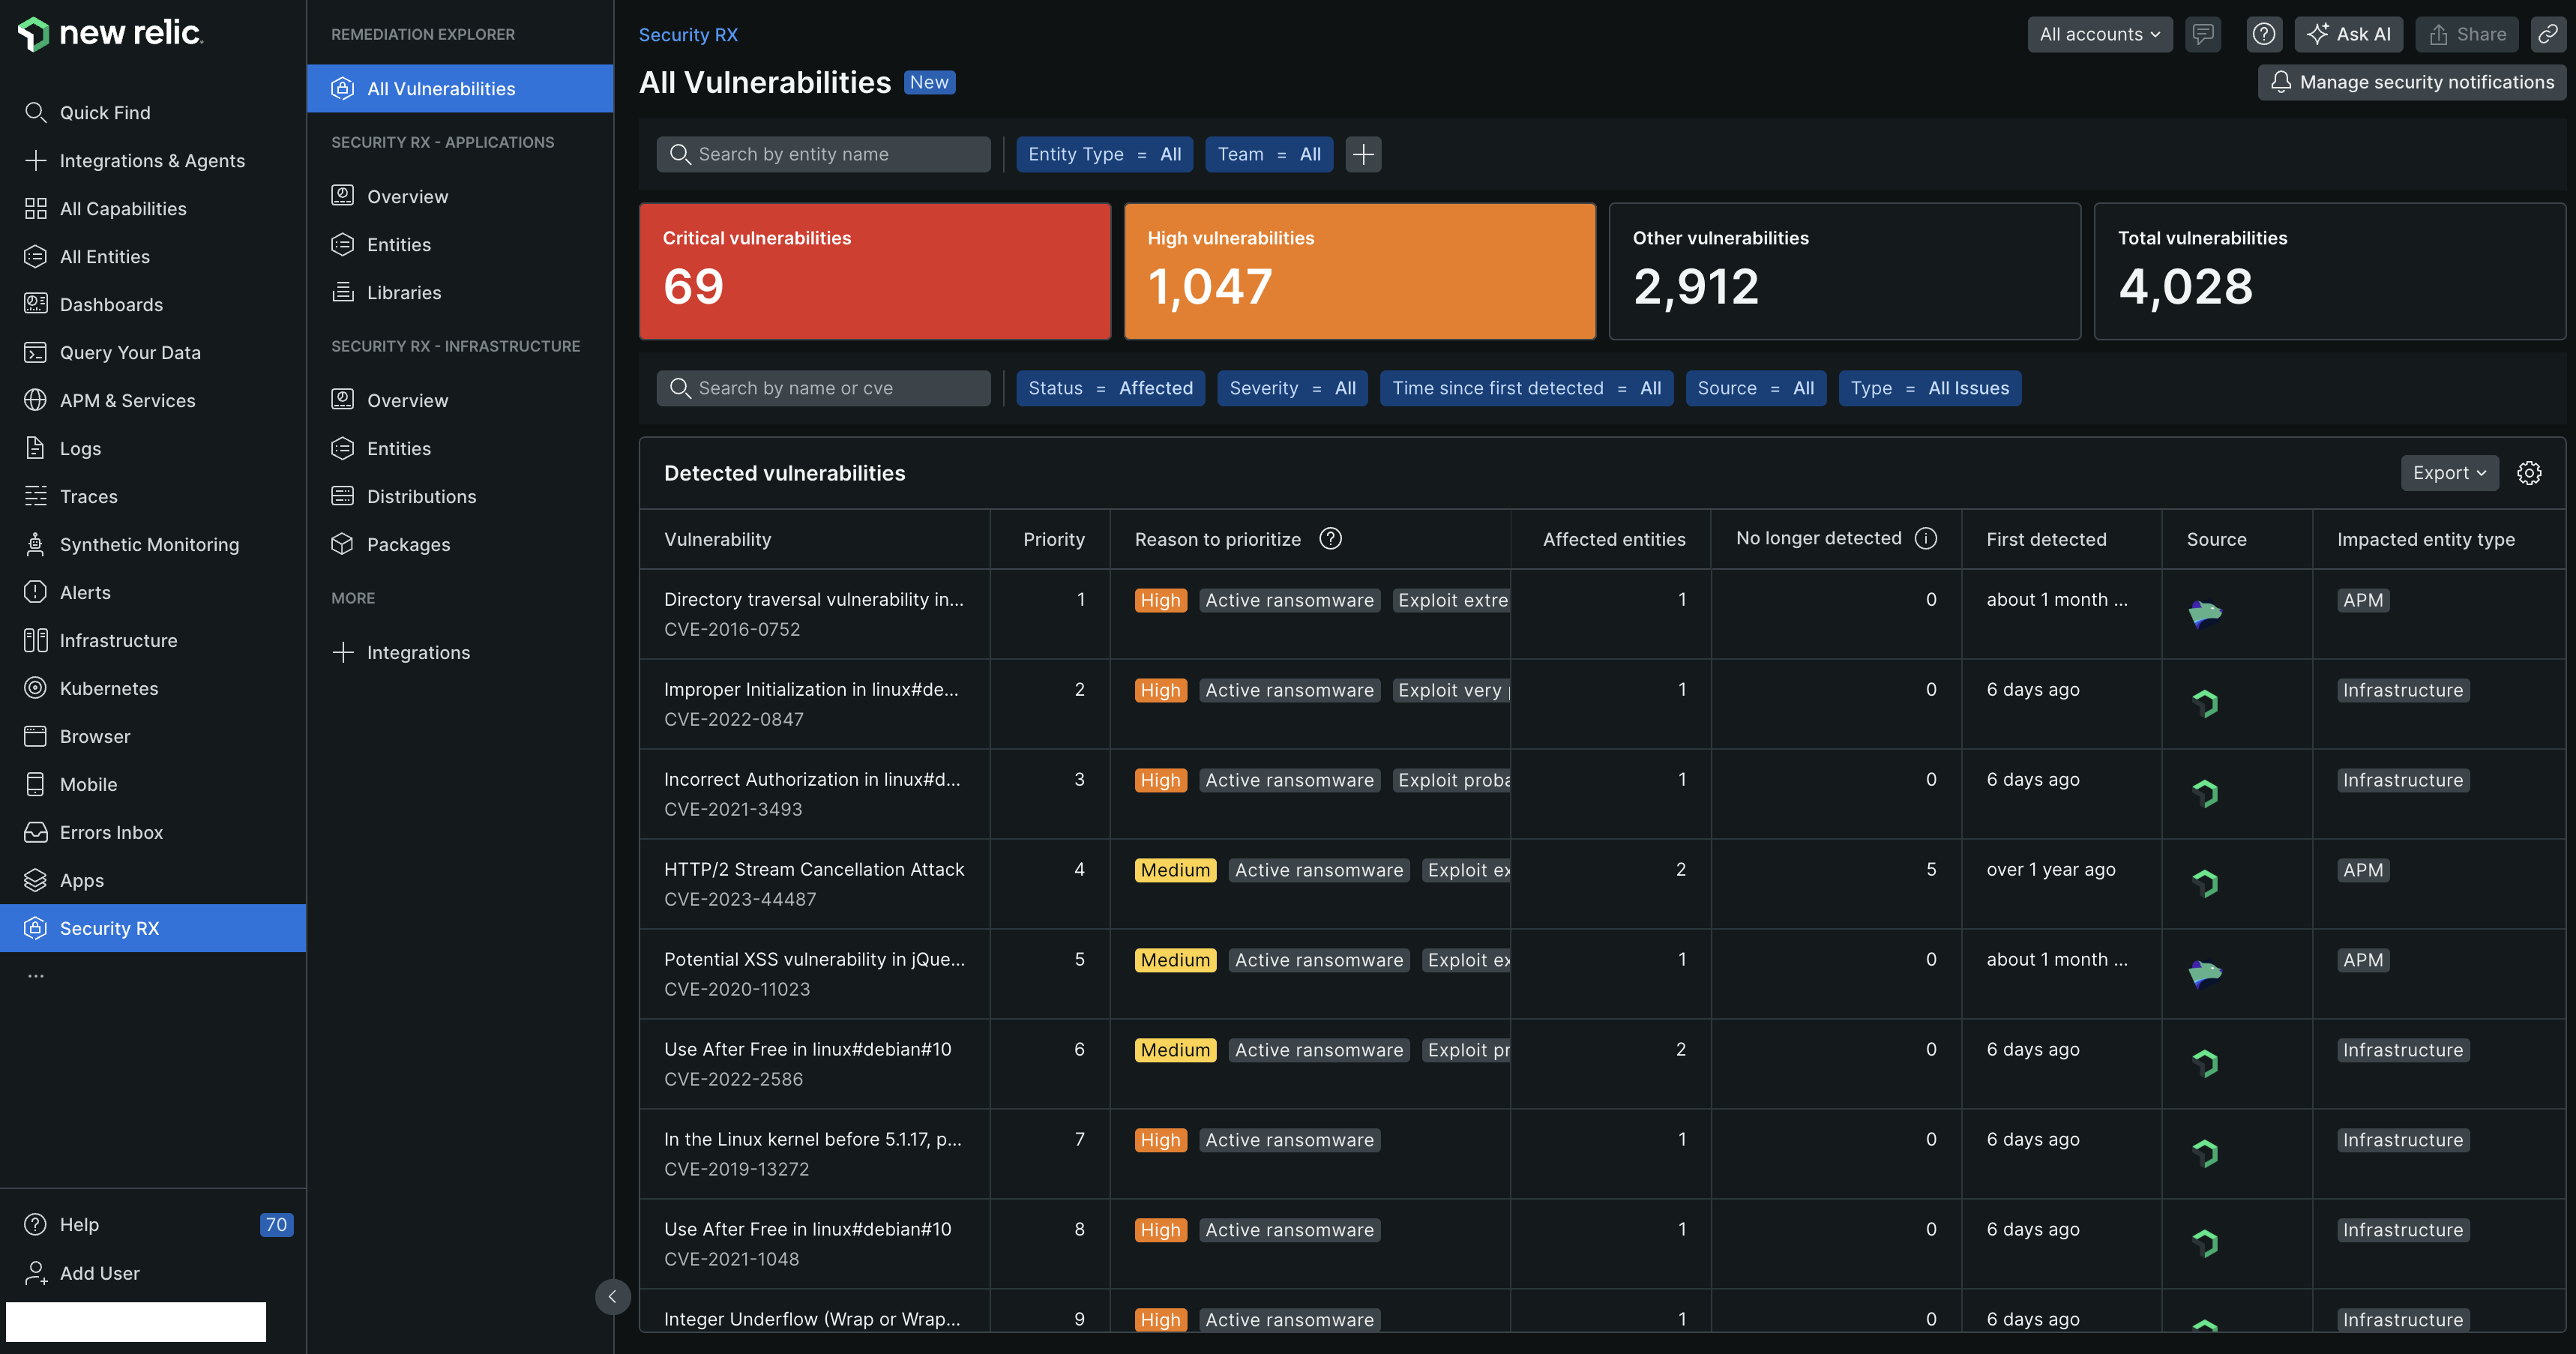The height and width of the screenshot is (1354, 2576).
Task: Open CVE-2016-0752 Directory traversal vulnerability
Action: tap(814, 613)
